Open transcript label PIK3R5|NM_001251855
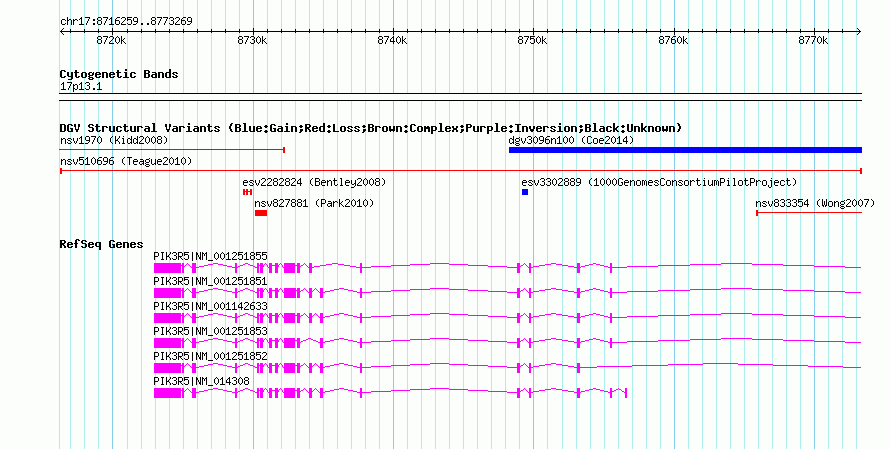 click(x=211, y=257)
